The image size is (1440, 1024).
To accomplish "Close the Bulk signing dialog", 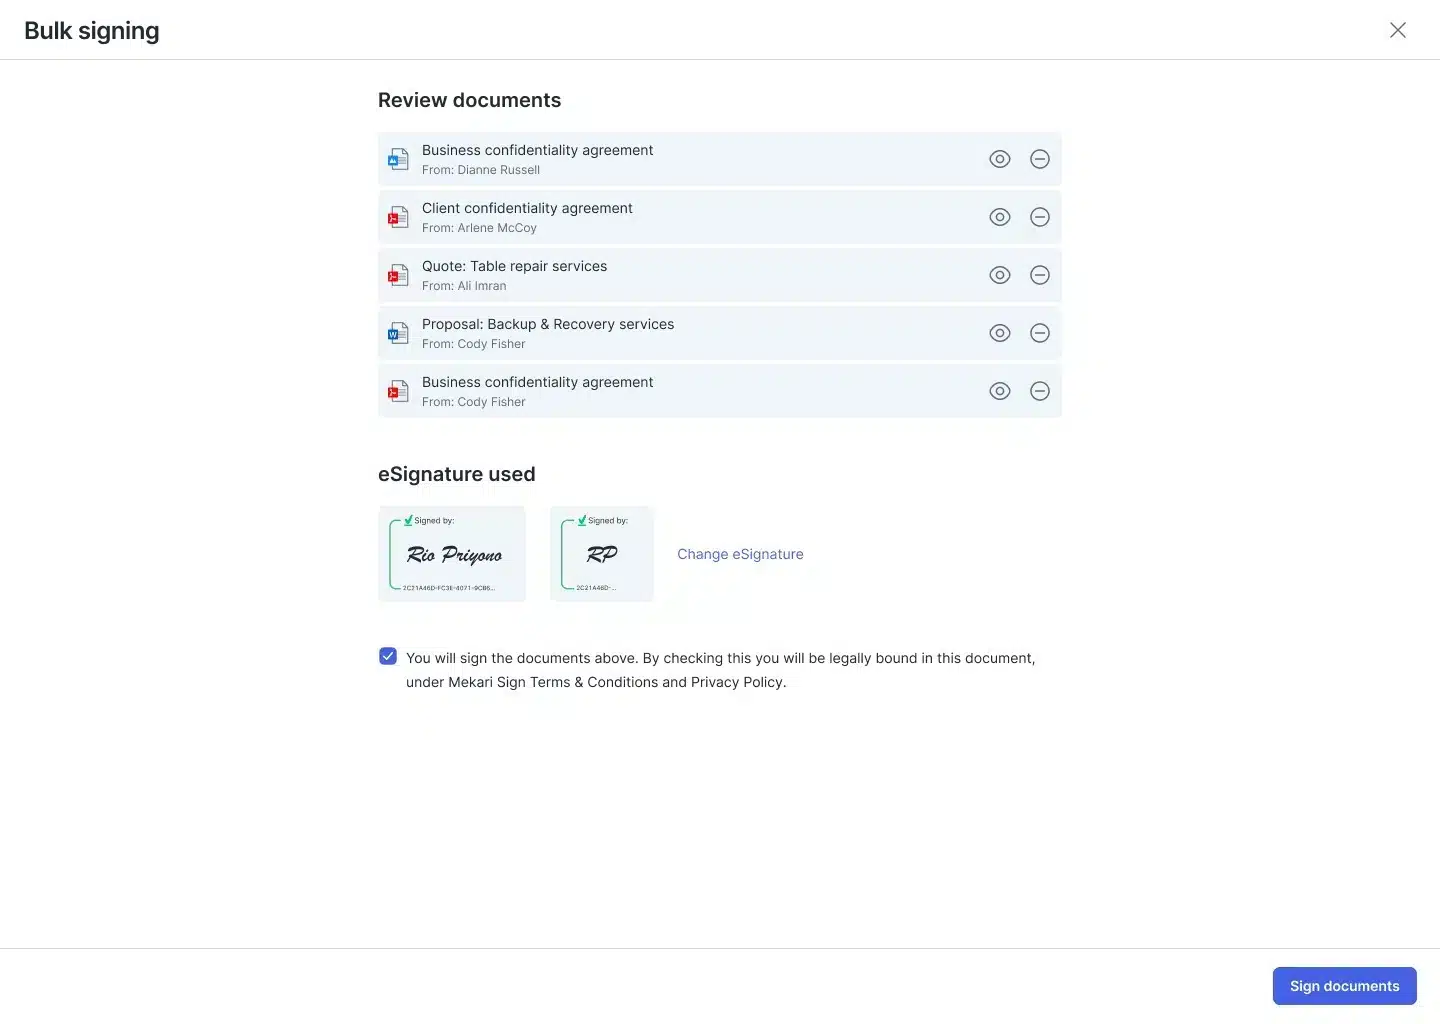I will click(x=1398, y=30).
